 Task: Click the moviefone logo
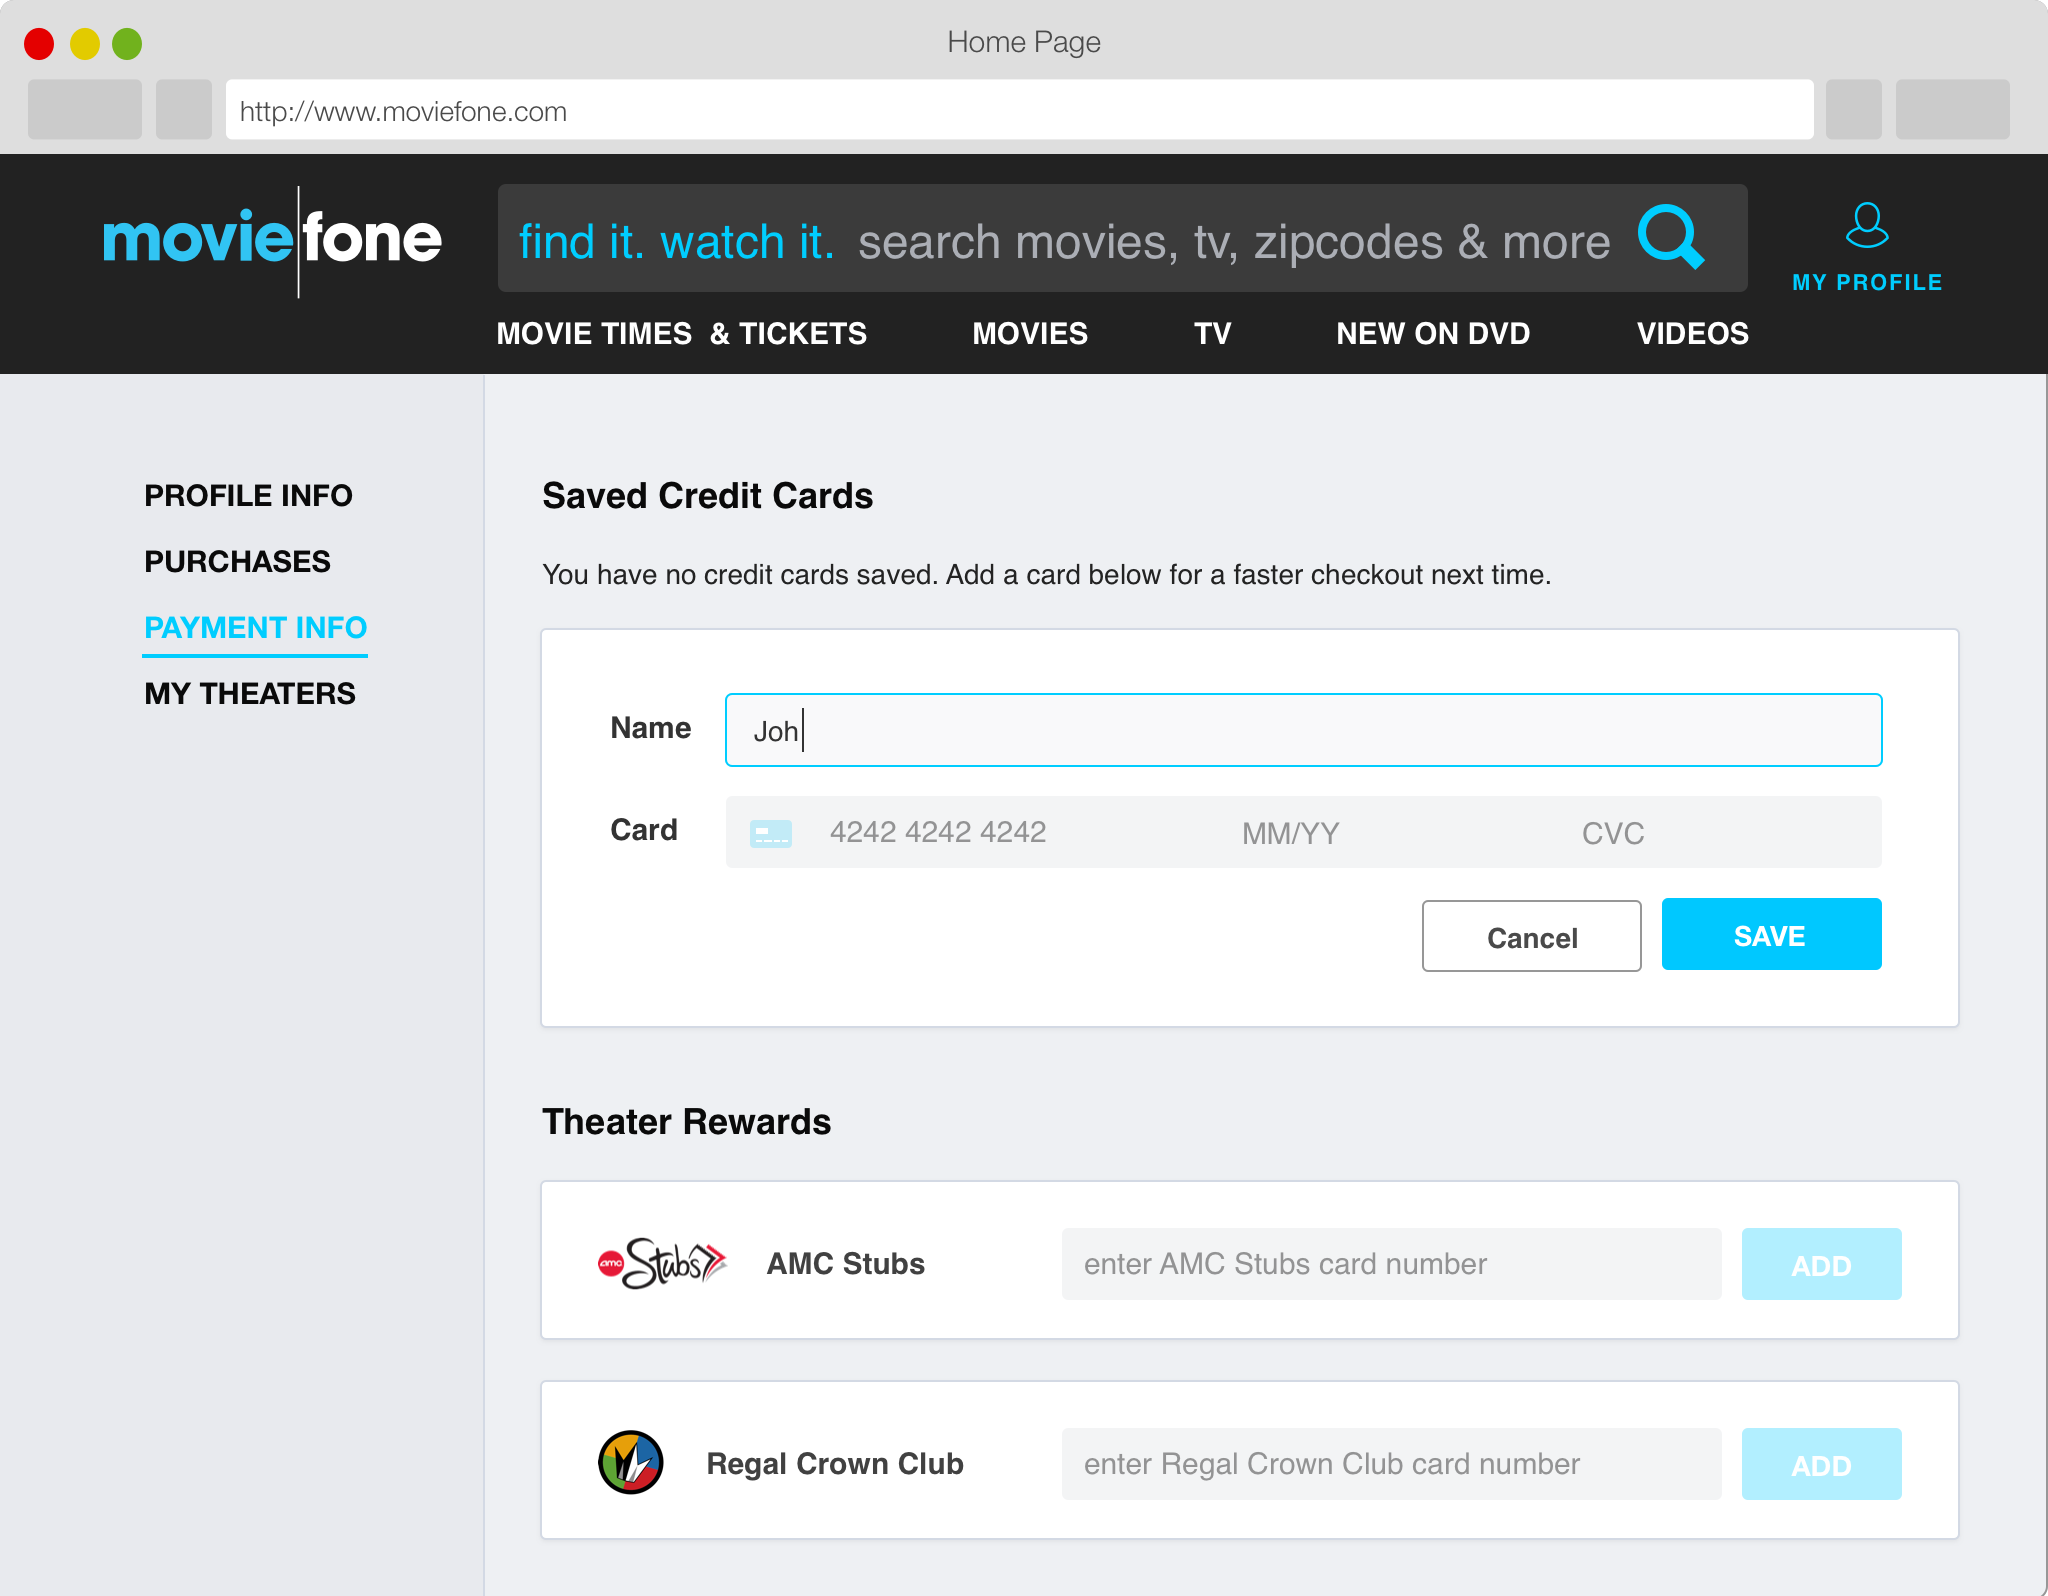tap(272, 240)
